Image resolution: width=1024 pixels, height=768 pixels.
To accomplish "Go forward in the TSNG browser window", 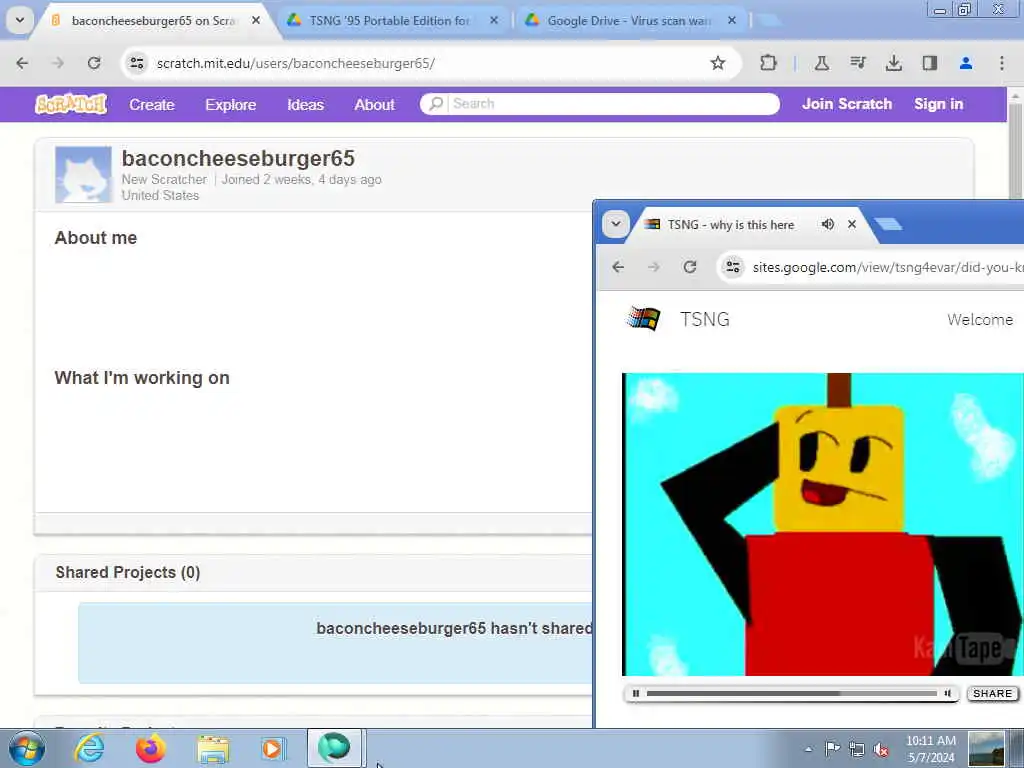I will [x=654, y=267].
